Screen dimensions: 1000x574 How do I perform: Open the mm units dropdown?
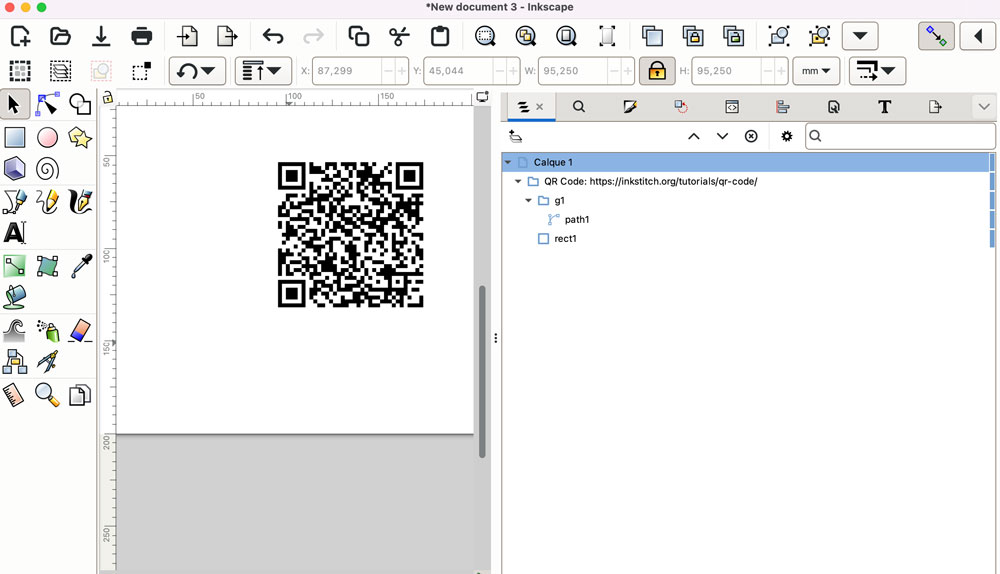tap(816, 71)
